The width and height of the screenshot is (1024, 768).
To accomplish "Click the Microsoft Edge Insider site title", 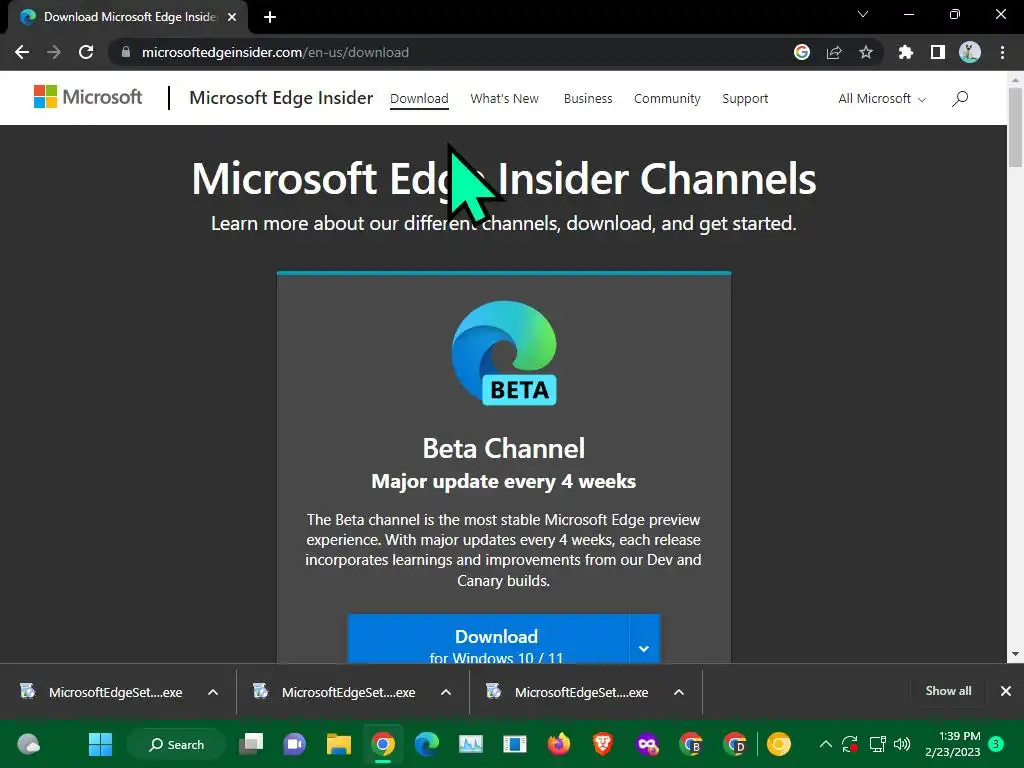I will coord(281,98).
